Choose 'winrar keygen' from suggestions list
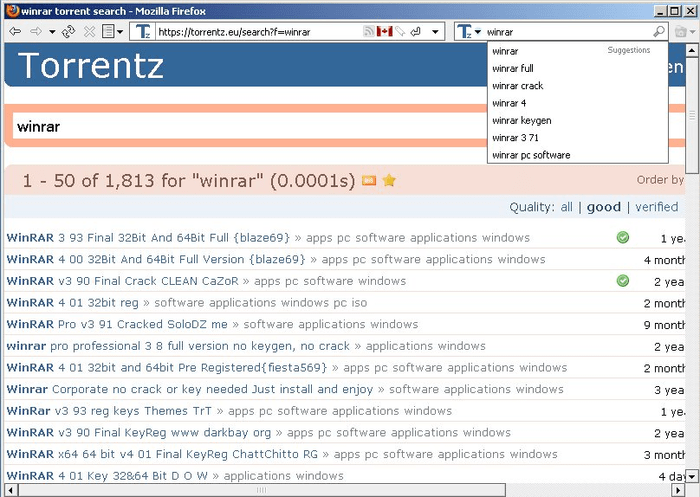 coord(521,121)
